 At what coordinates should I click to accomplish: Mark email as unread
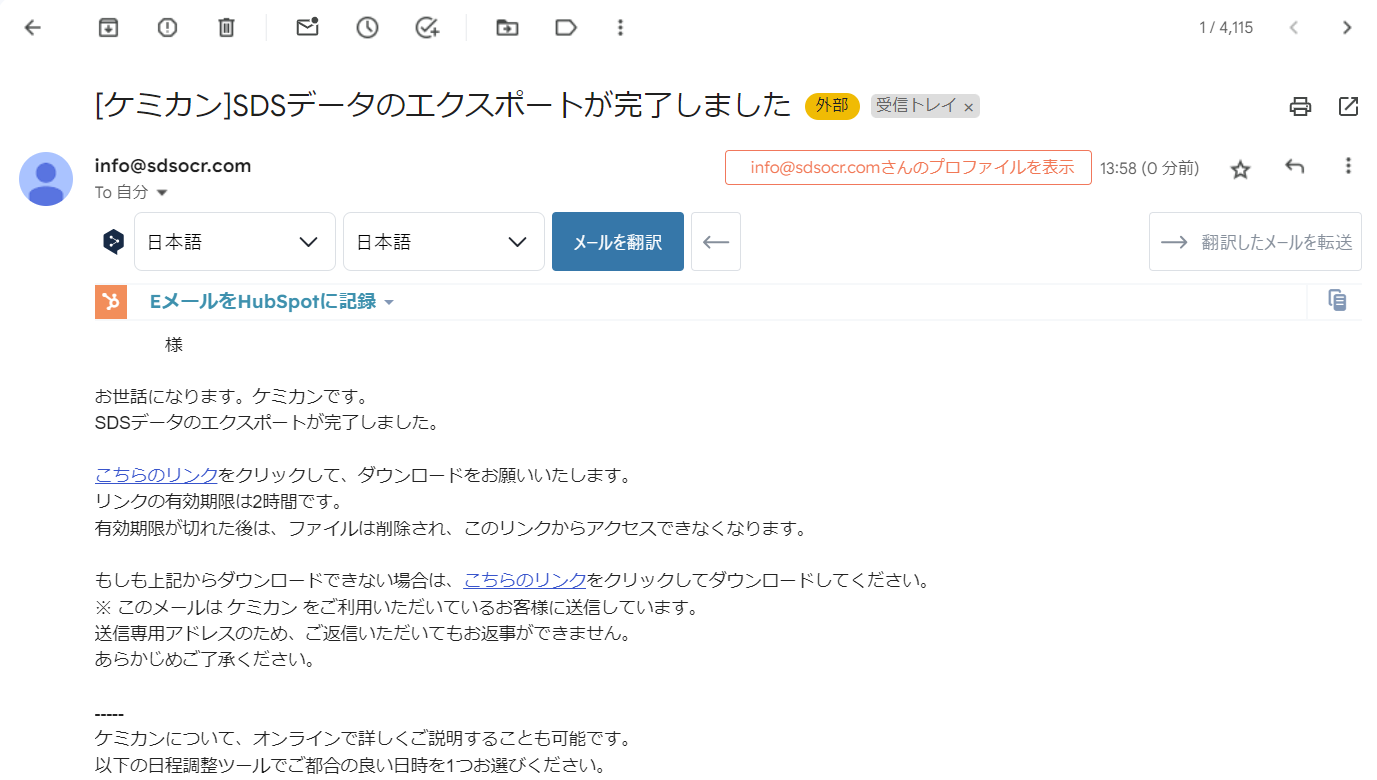[307, 28]
